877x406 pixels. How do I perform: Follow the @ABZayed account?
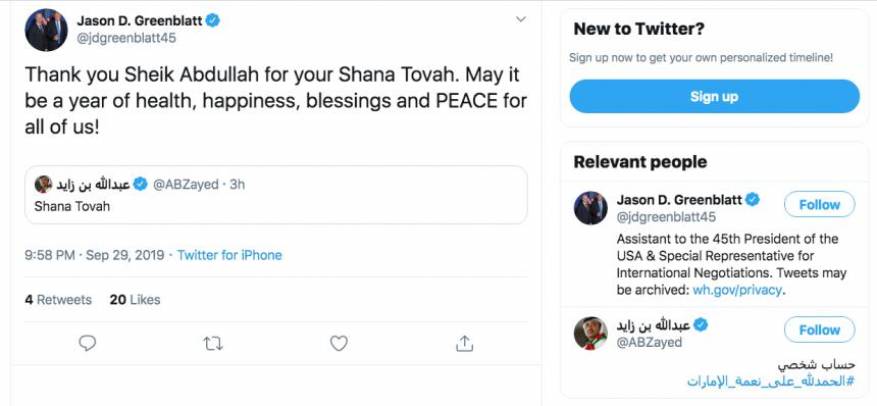tap(819, 330)
